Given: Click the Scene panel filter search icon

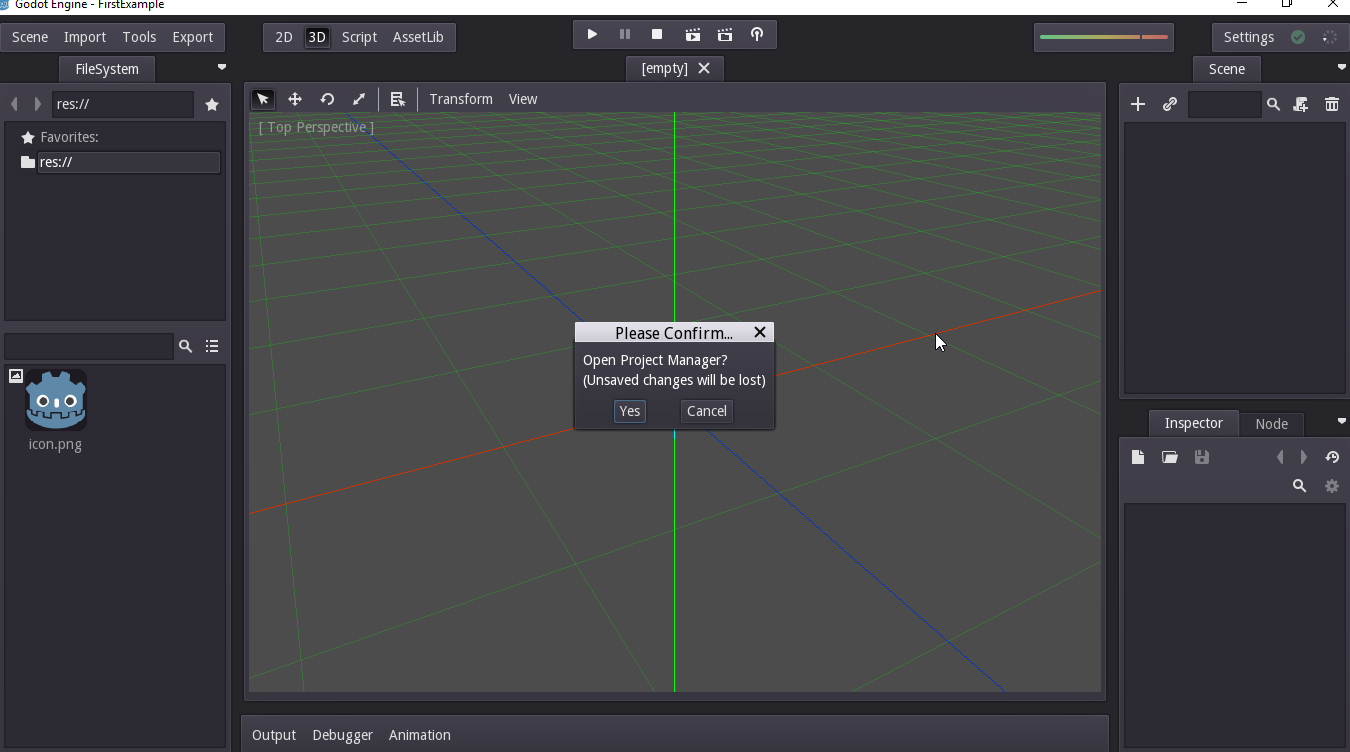Looking at the screenshot, I should click(1273, 104).
